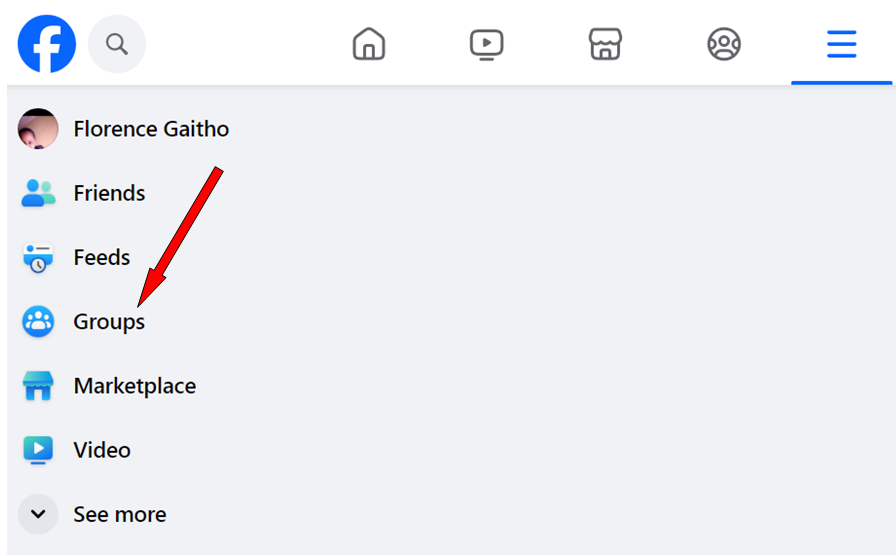Expand the See more chevron
896x556 pixels.
coord(38,514)
